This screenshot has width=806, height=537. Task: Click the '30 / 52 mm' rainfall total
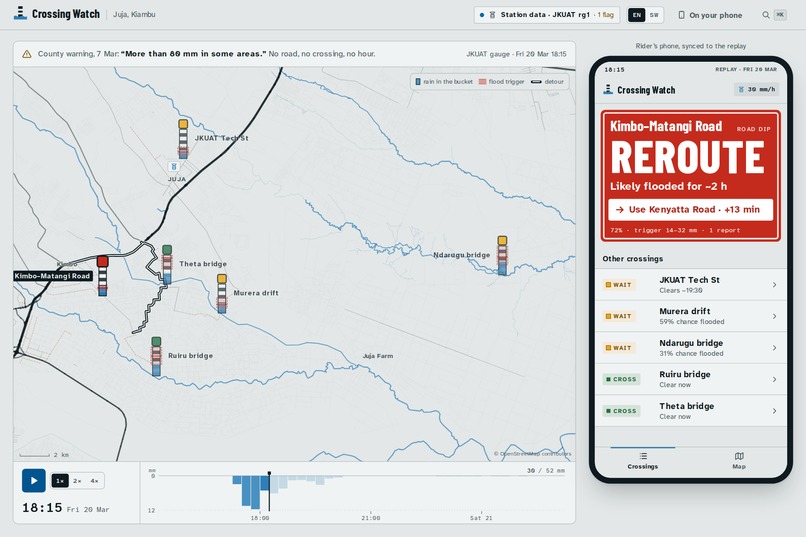[x=545, y=470]
